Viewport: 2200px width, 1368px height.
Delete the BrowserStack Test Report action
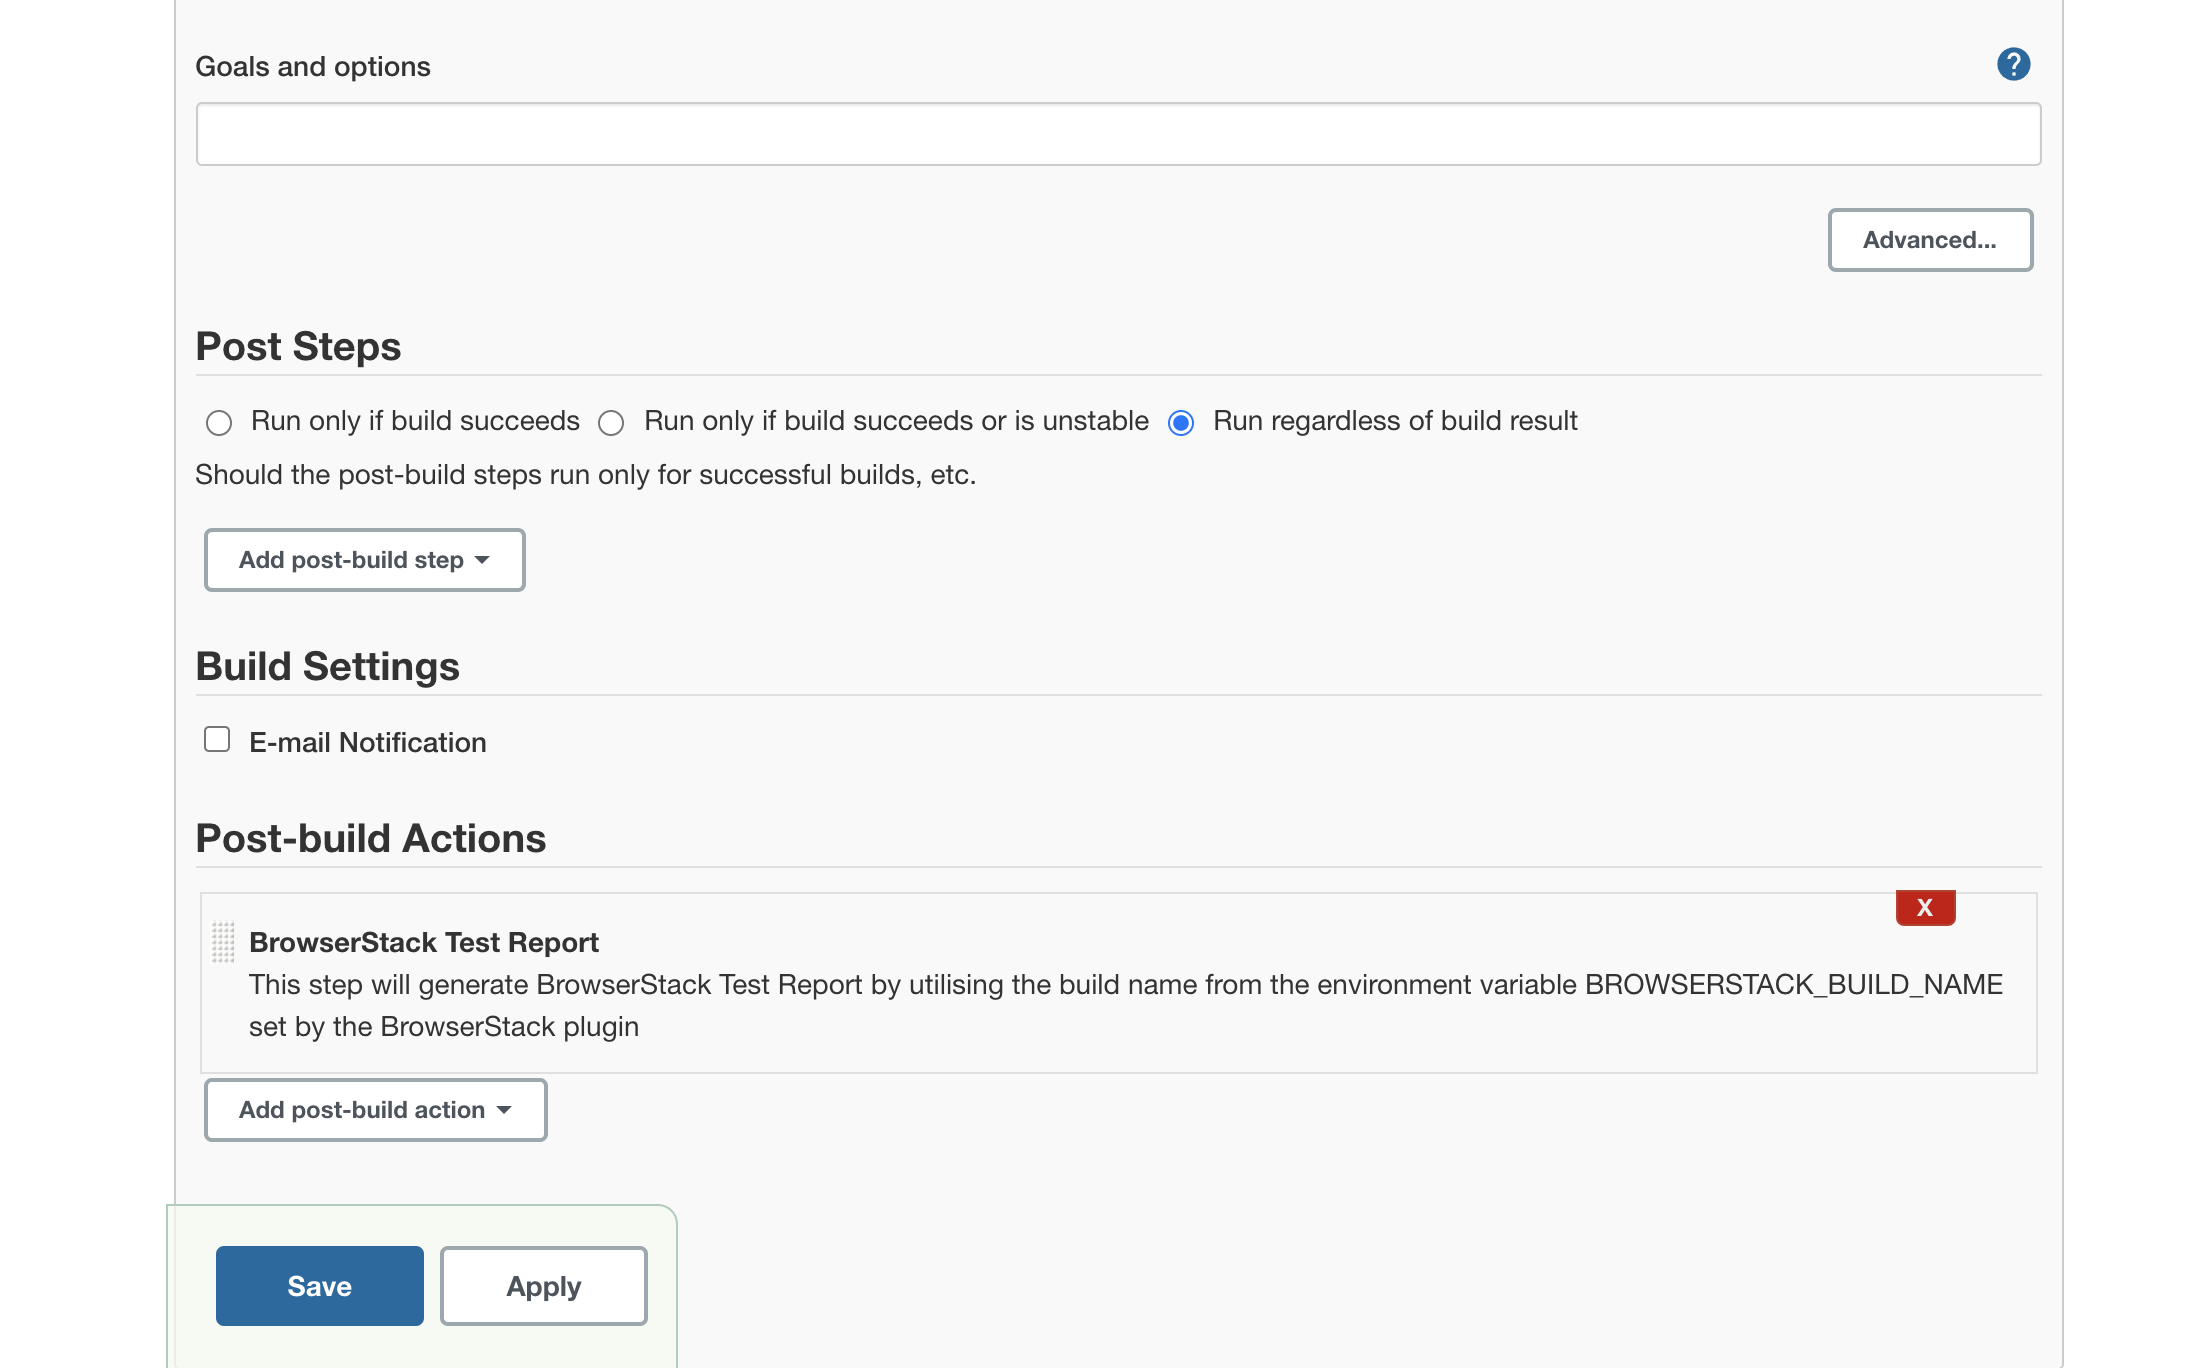pos(1923,908)
